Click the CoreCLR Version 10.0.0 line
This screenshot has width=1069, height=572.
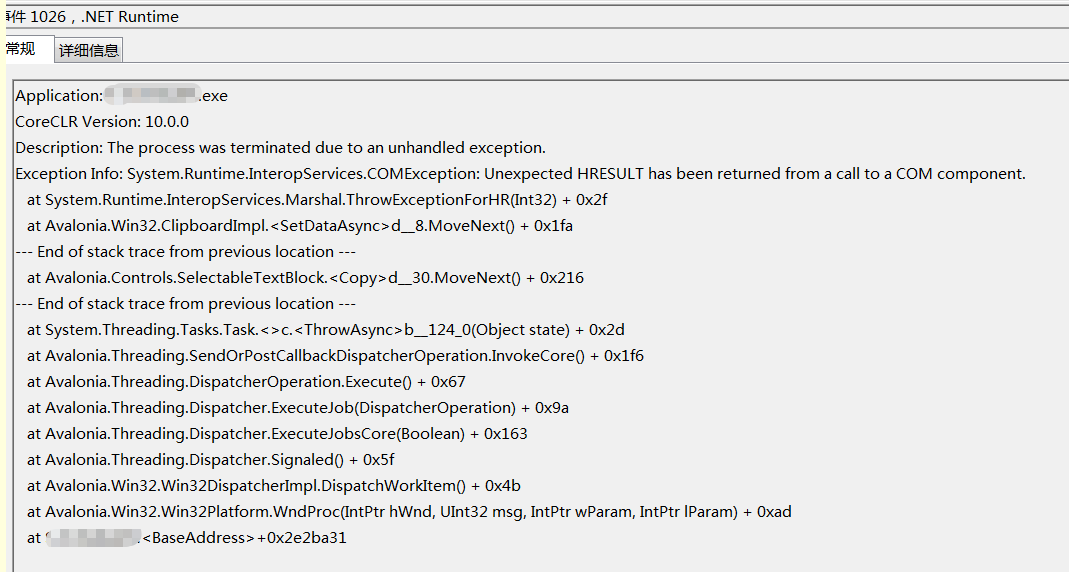(x=102, y=122)
